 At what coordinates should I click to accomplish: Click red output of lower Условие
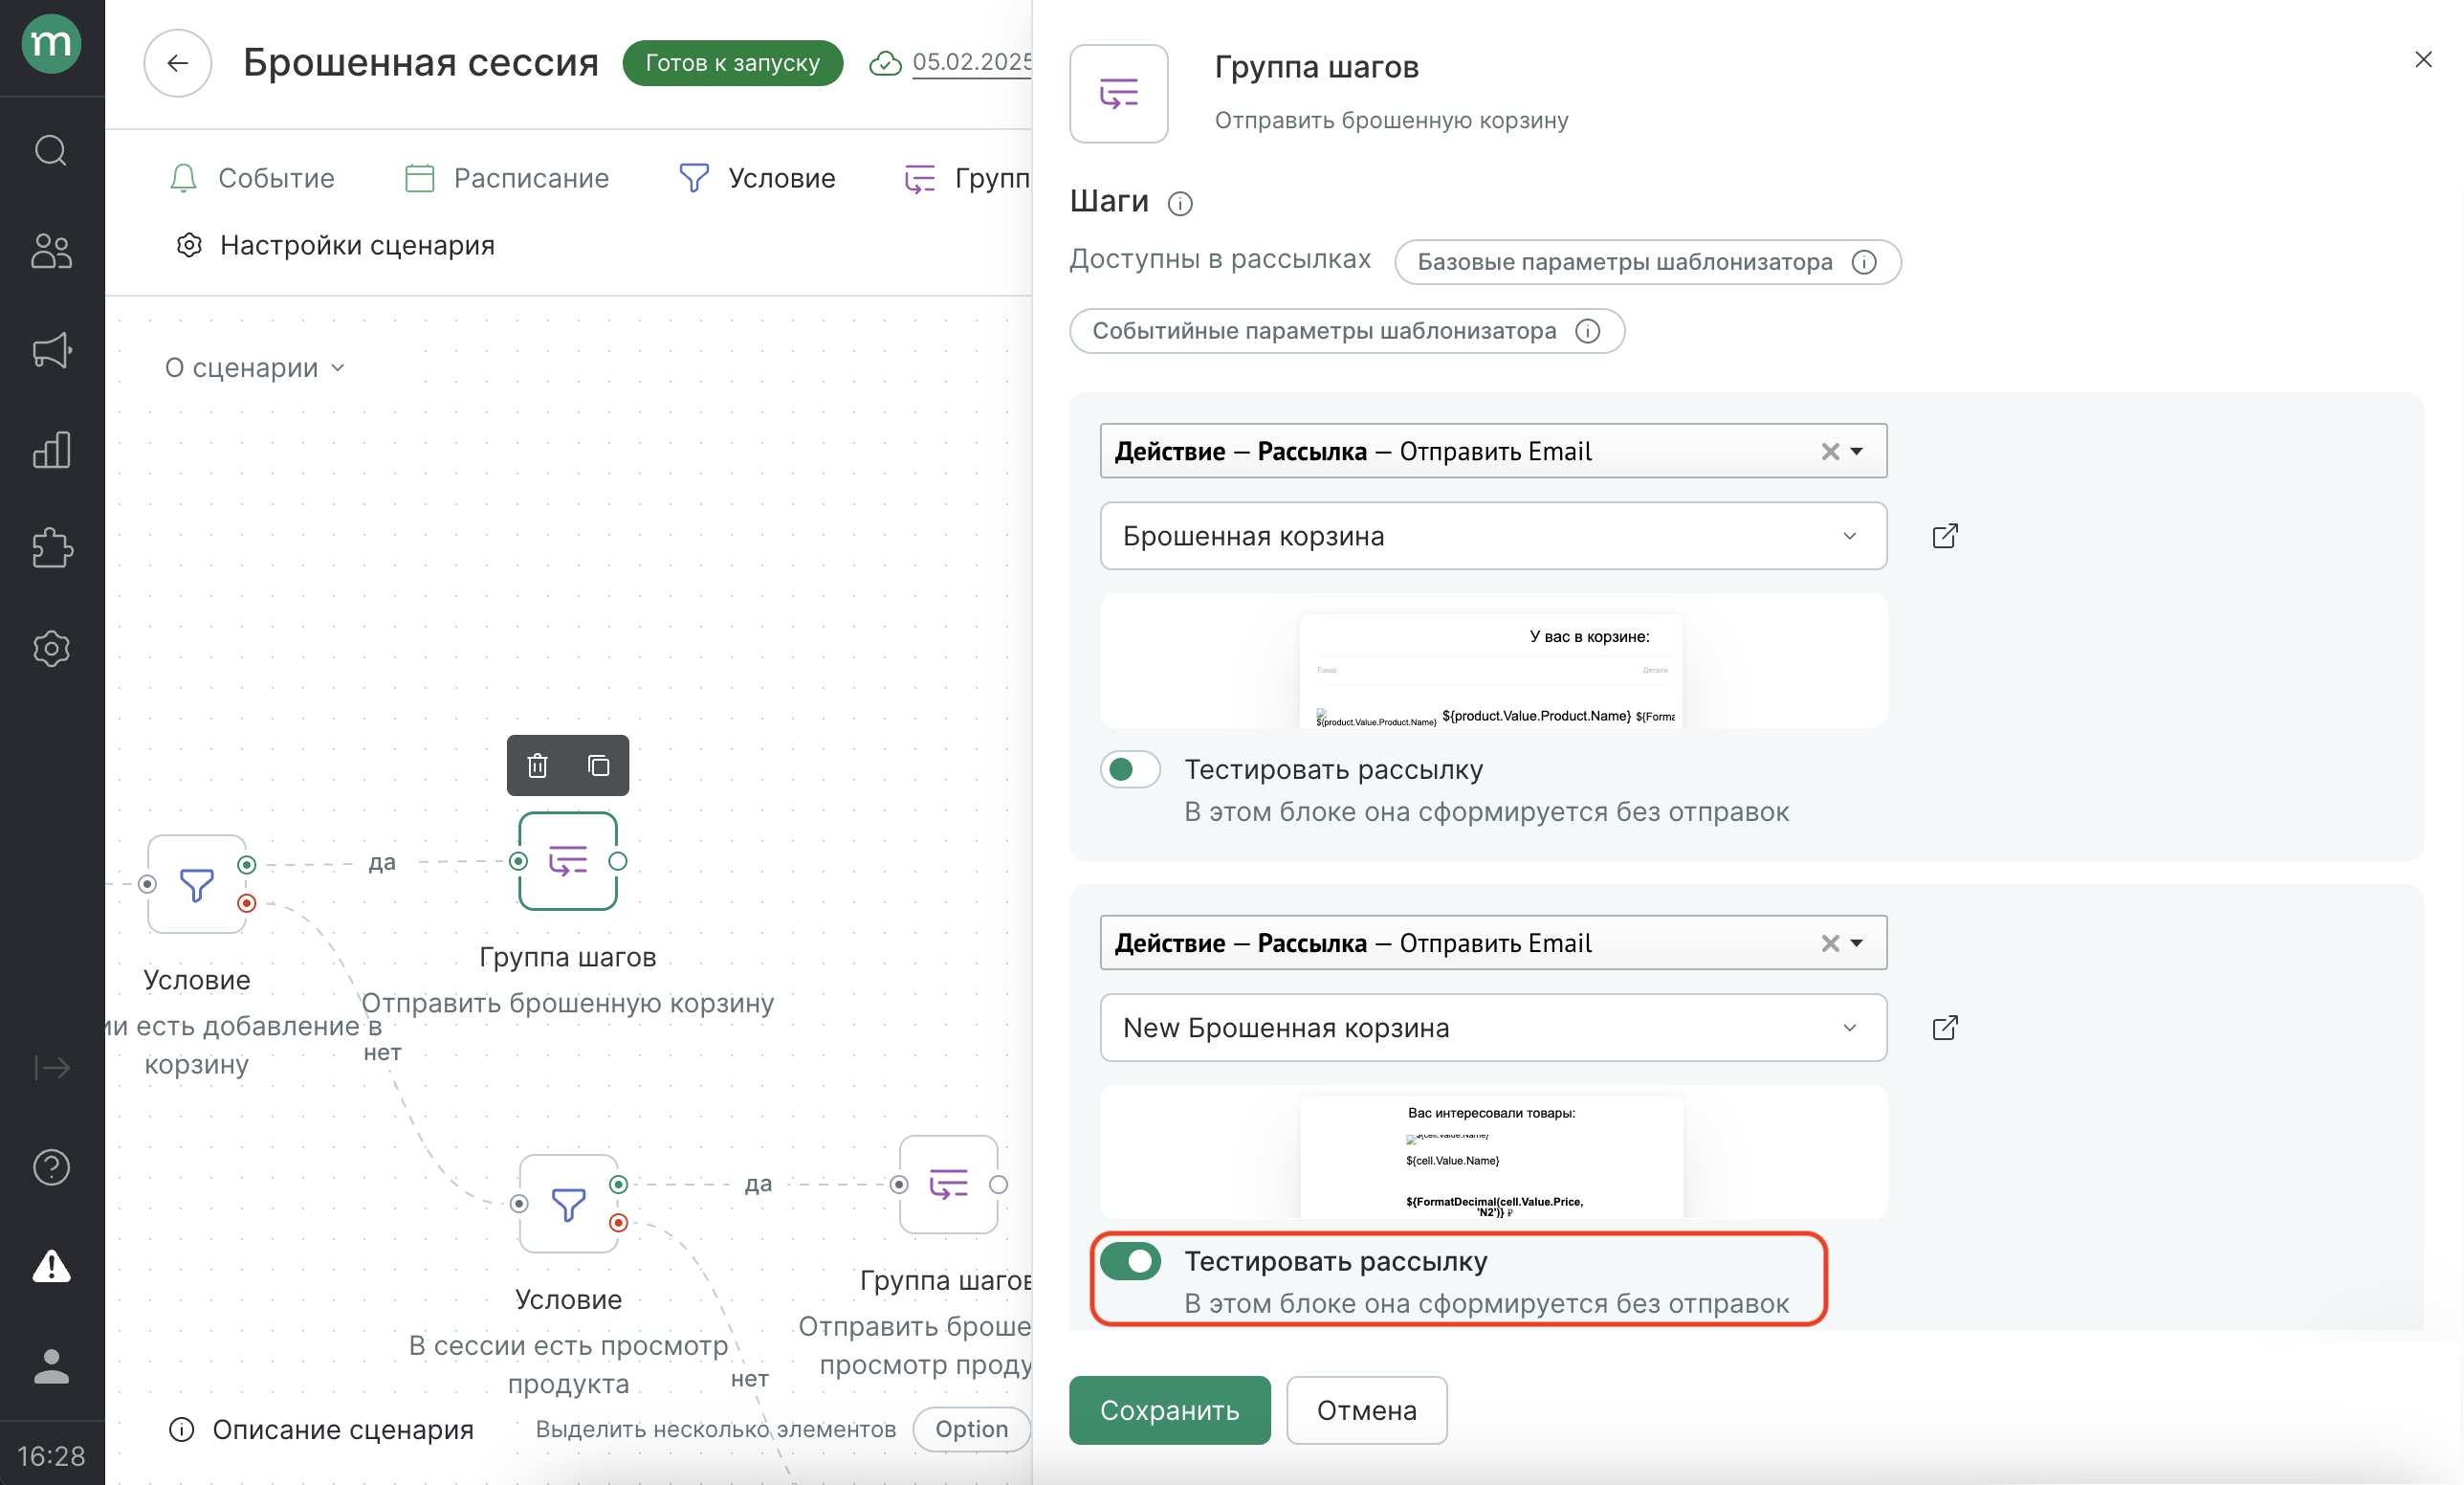click(619, 1223)
